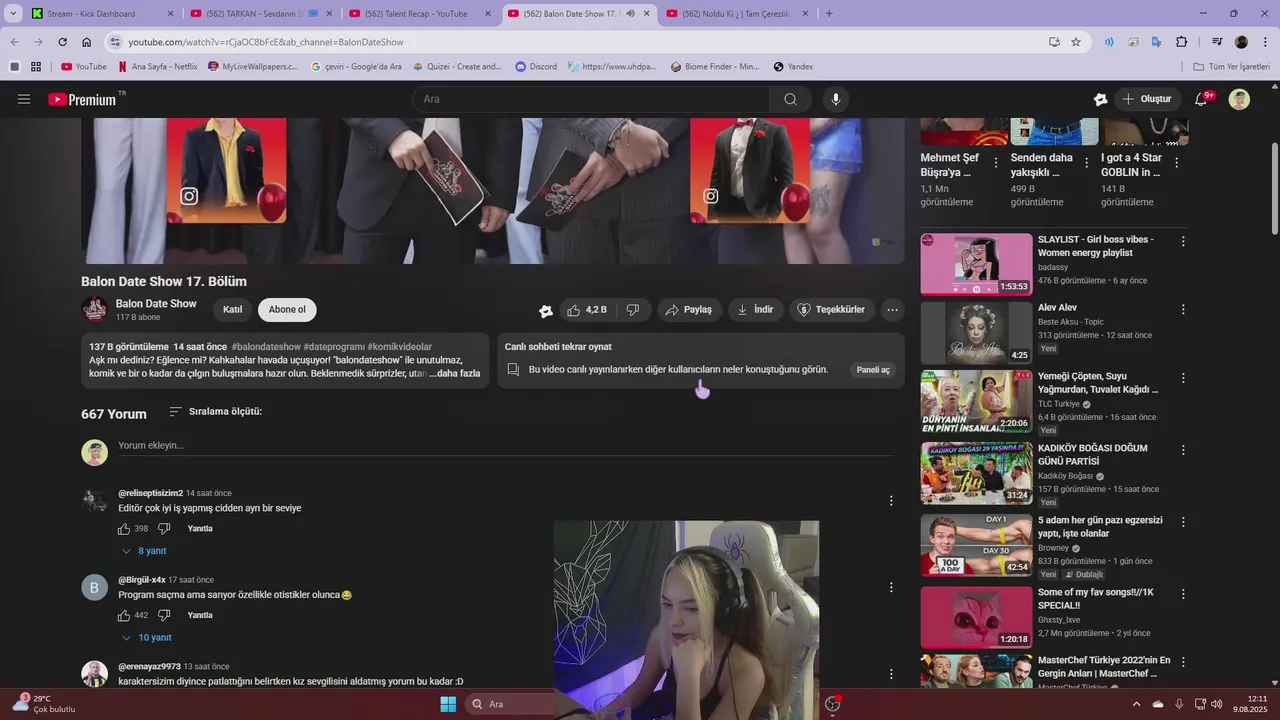Screen dimensions: 1280x720
Task: Reload the page
Action: tap(62, 42)
